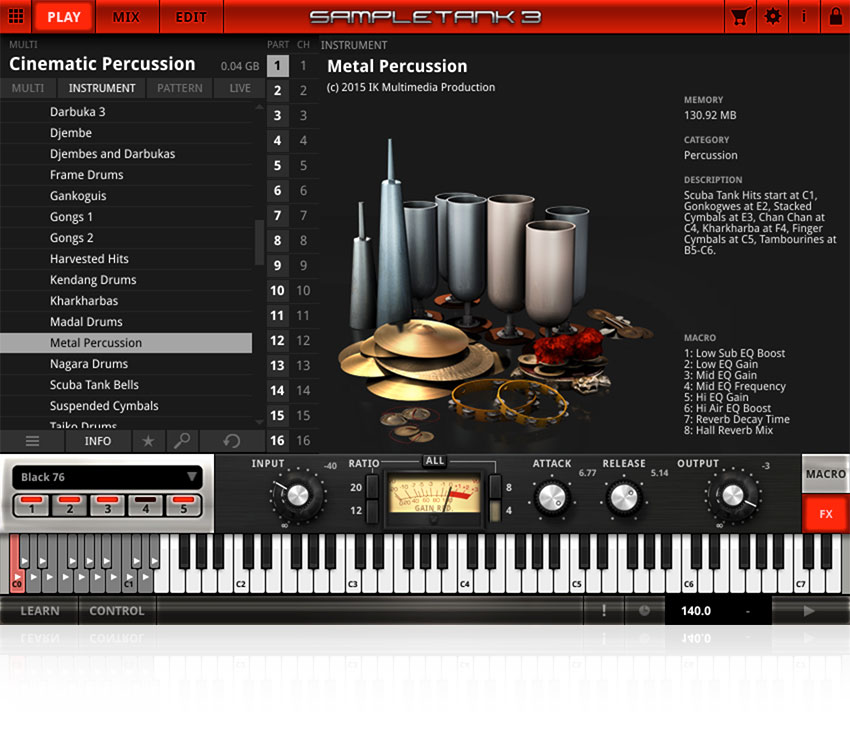The image size is (850, 735).
Task: Click the undo arrow icon below the list
Action: 231,441
